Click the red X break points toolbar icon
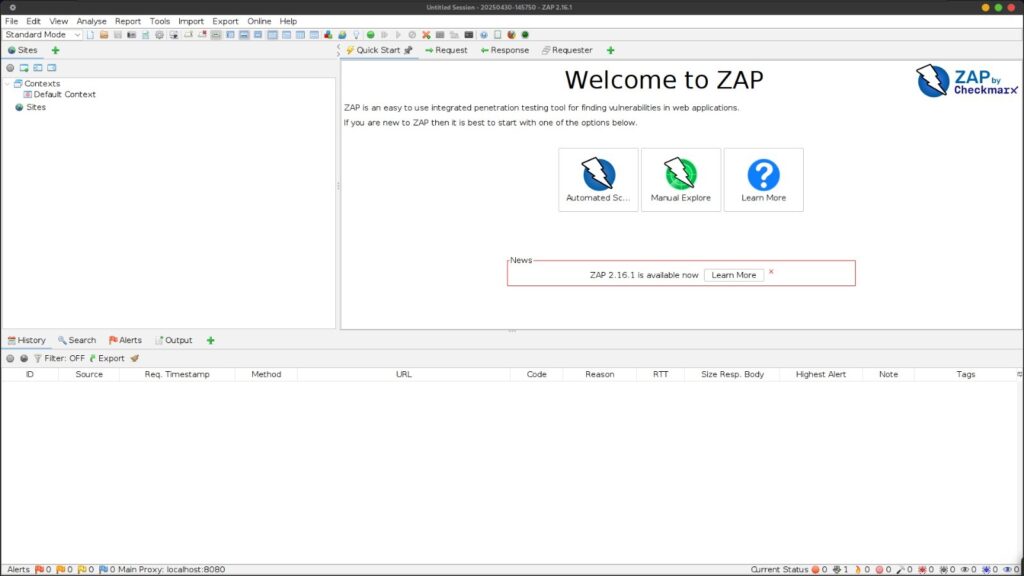The width and height of the screenshot is (1024, 576). click(426, 35)
